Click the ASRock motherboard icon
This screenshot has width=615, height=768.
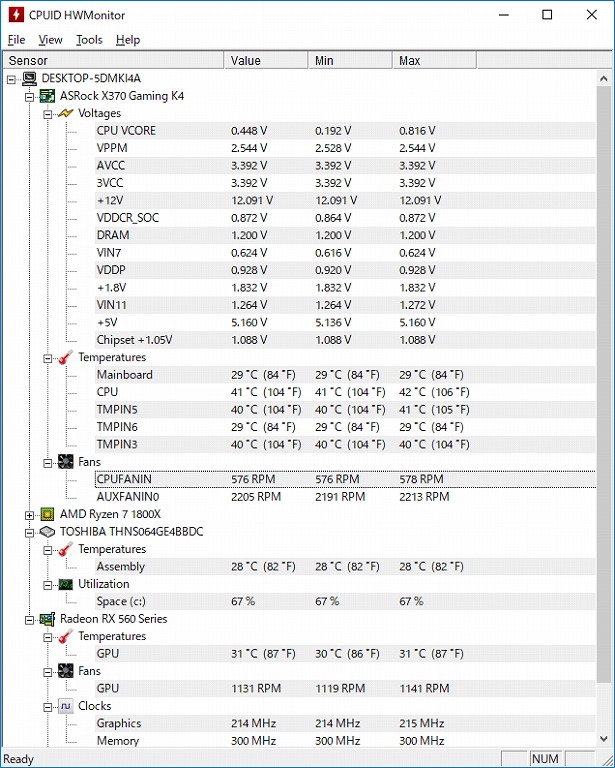pyautogui.click(x=47, y=96)
